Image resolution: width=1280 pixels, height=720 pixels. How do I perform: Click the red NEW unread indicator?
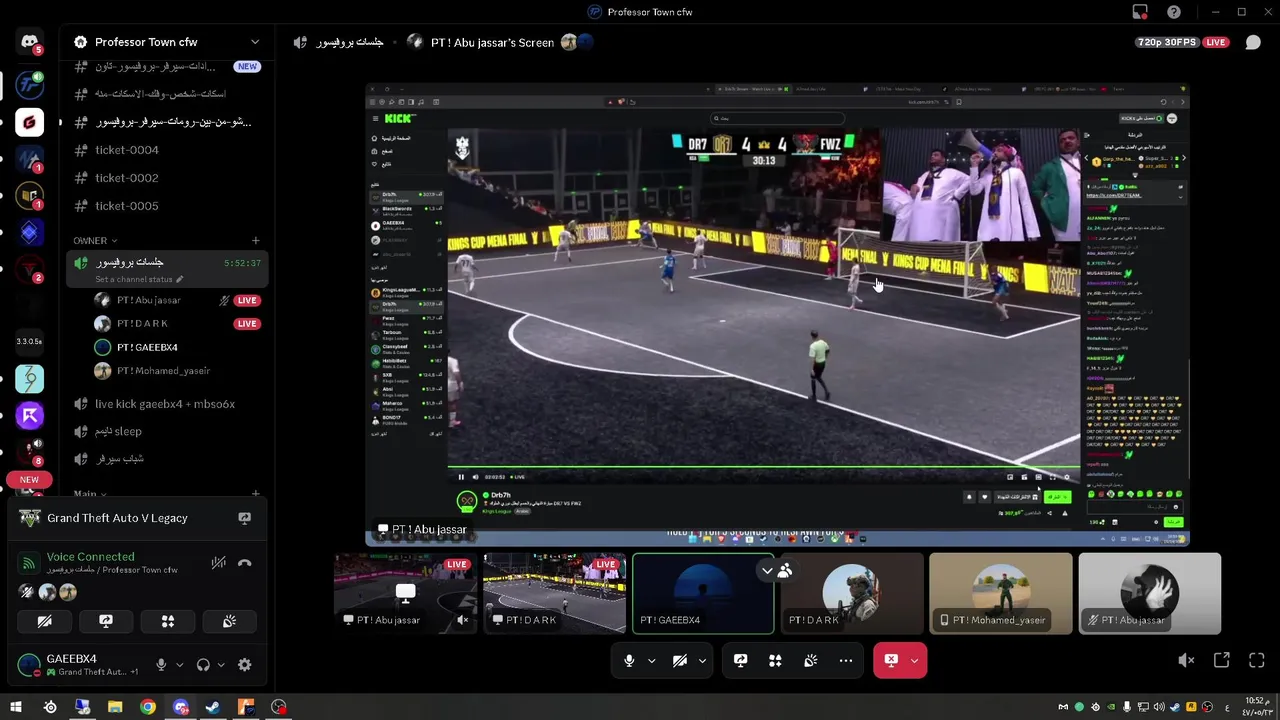(x=29, y=480)
